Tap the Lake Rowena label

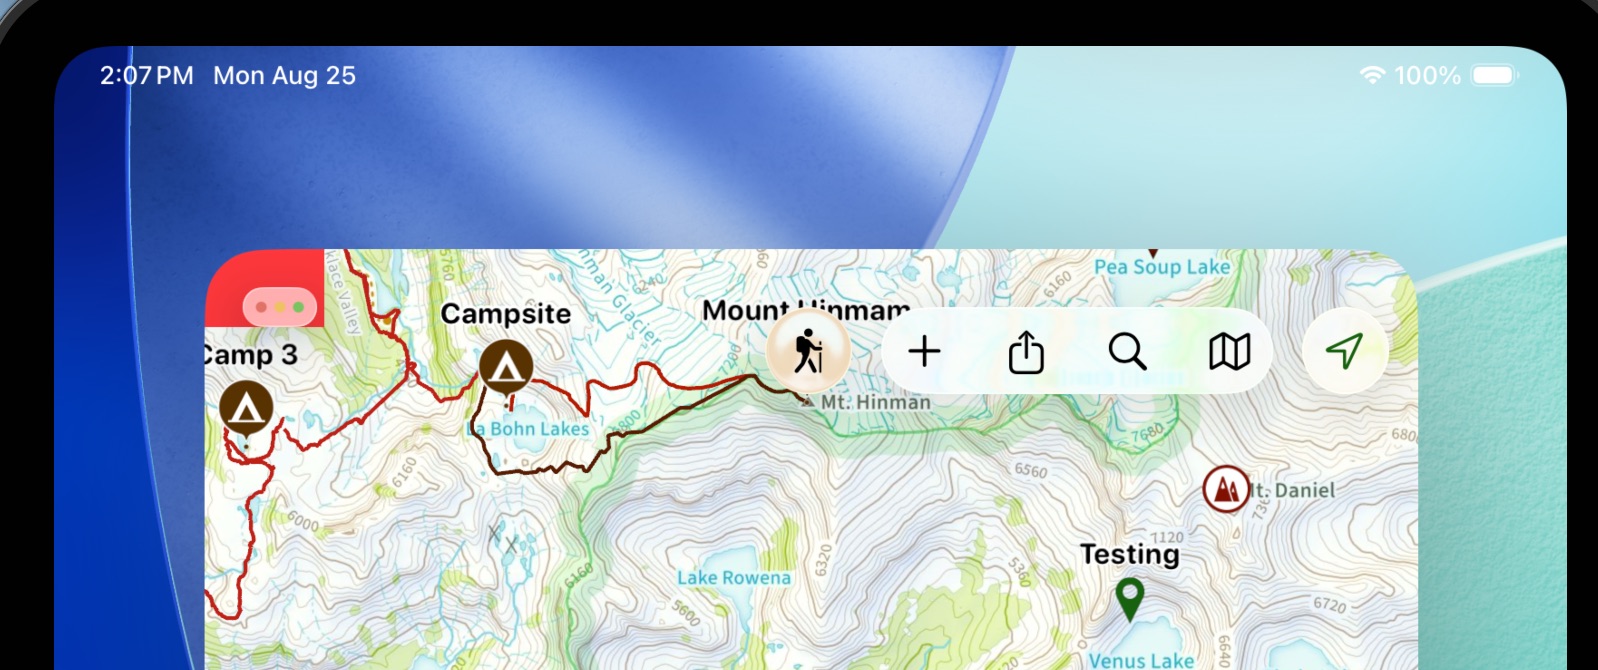734,578
